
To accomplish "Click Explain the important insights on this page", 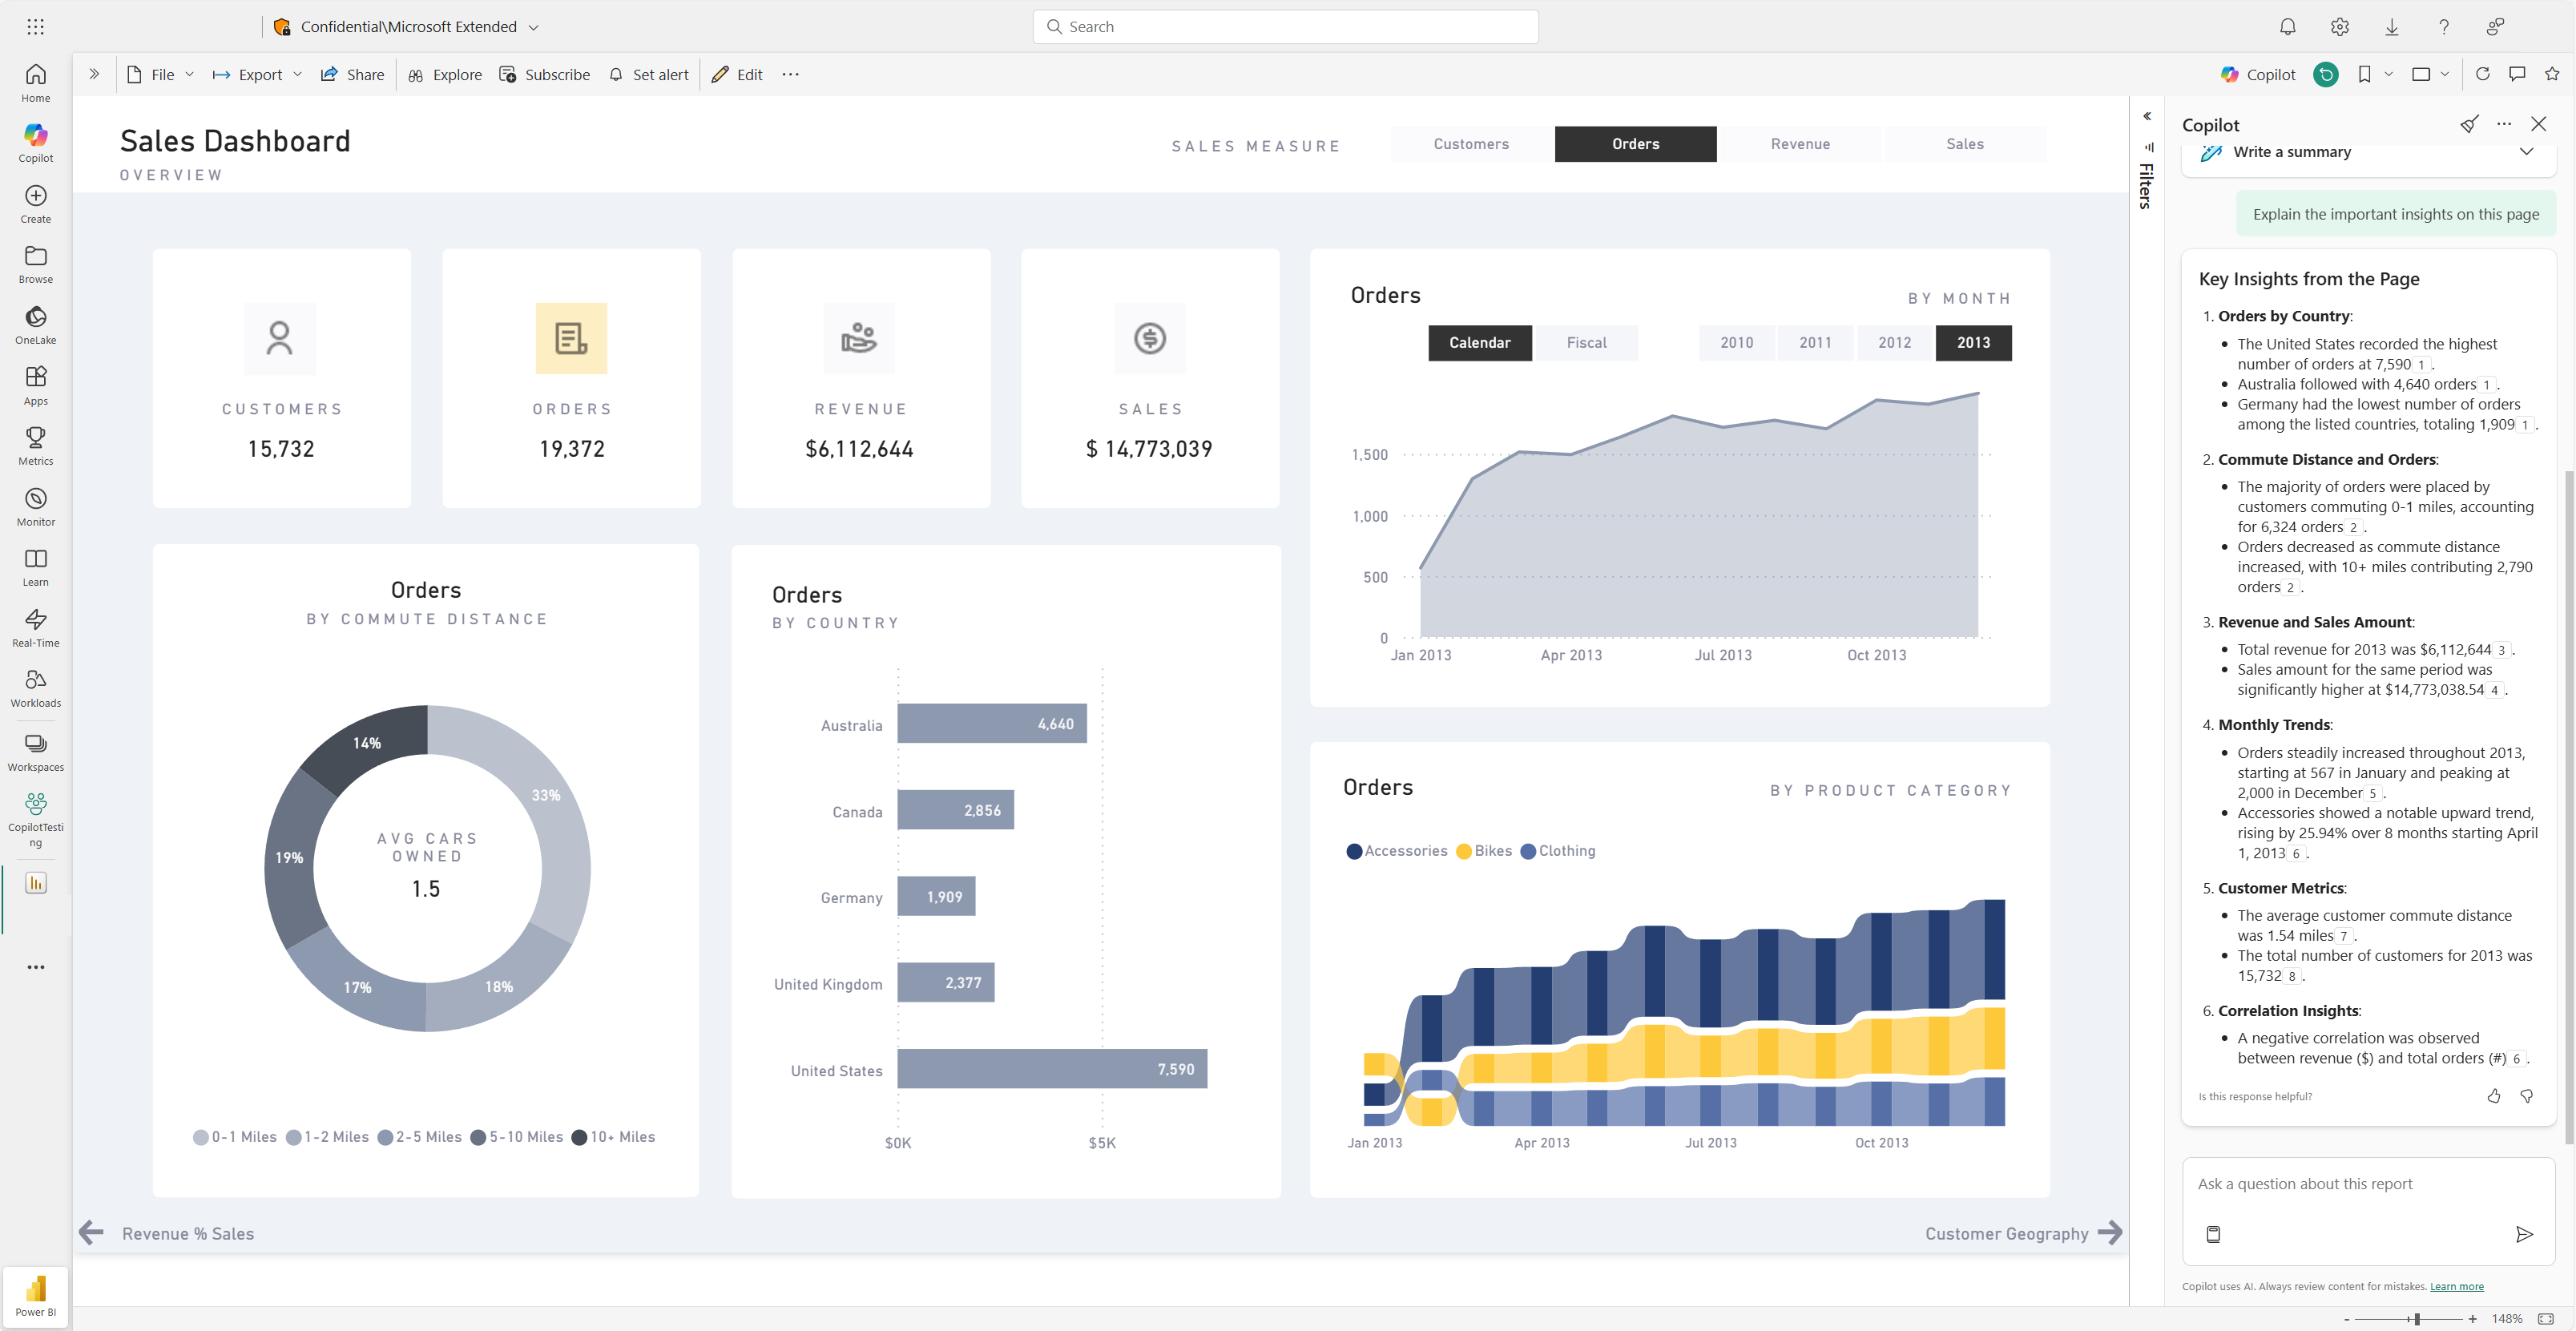I will tap(2396, 213).
